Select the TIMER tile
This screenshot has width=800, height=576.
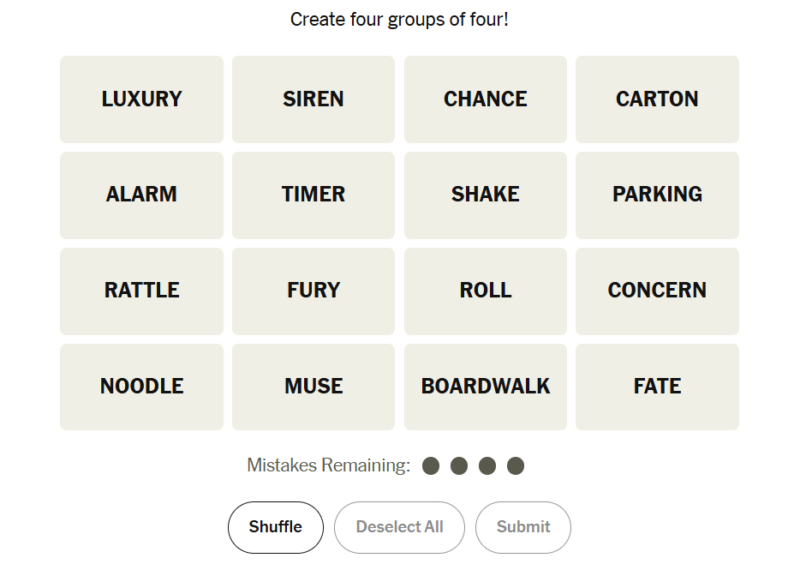click(313, 195)
